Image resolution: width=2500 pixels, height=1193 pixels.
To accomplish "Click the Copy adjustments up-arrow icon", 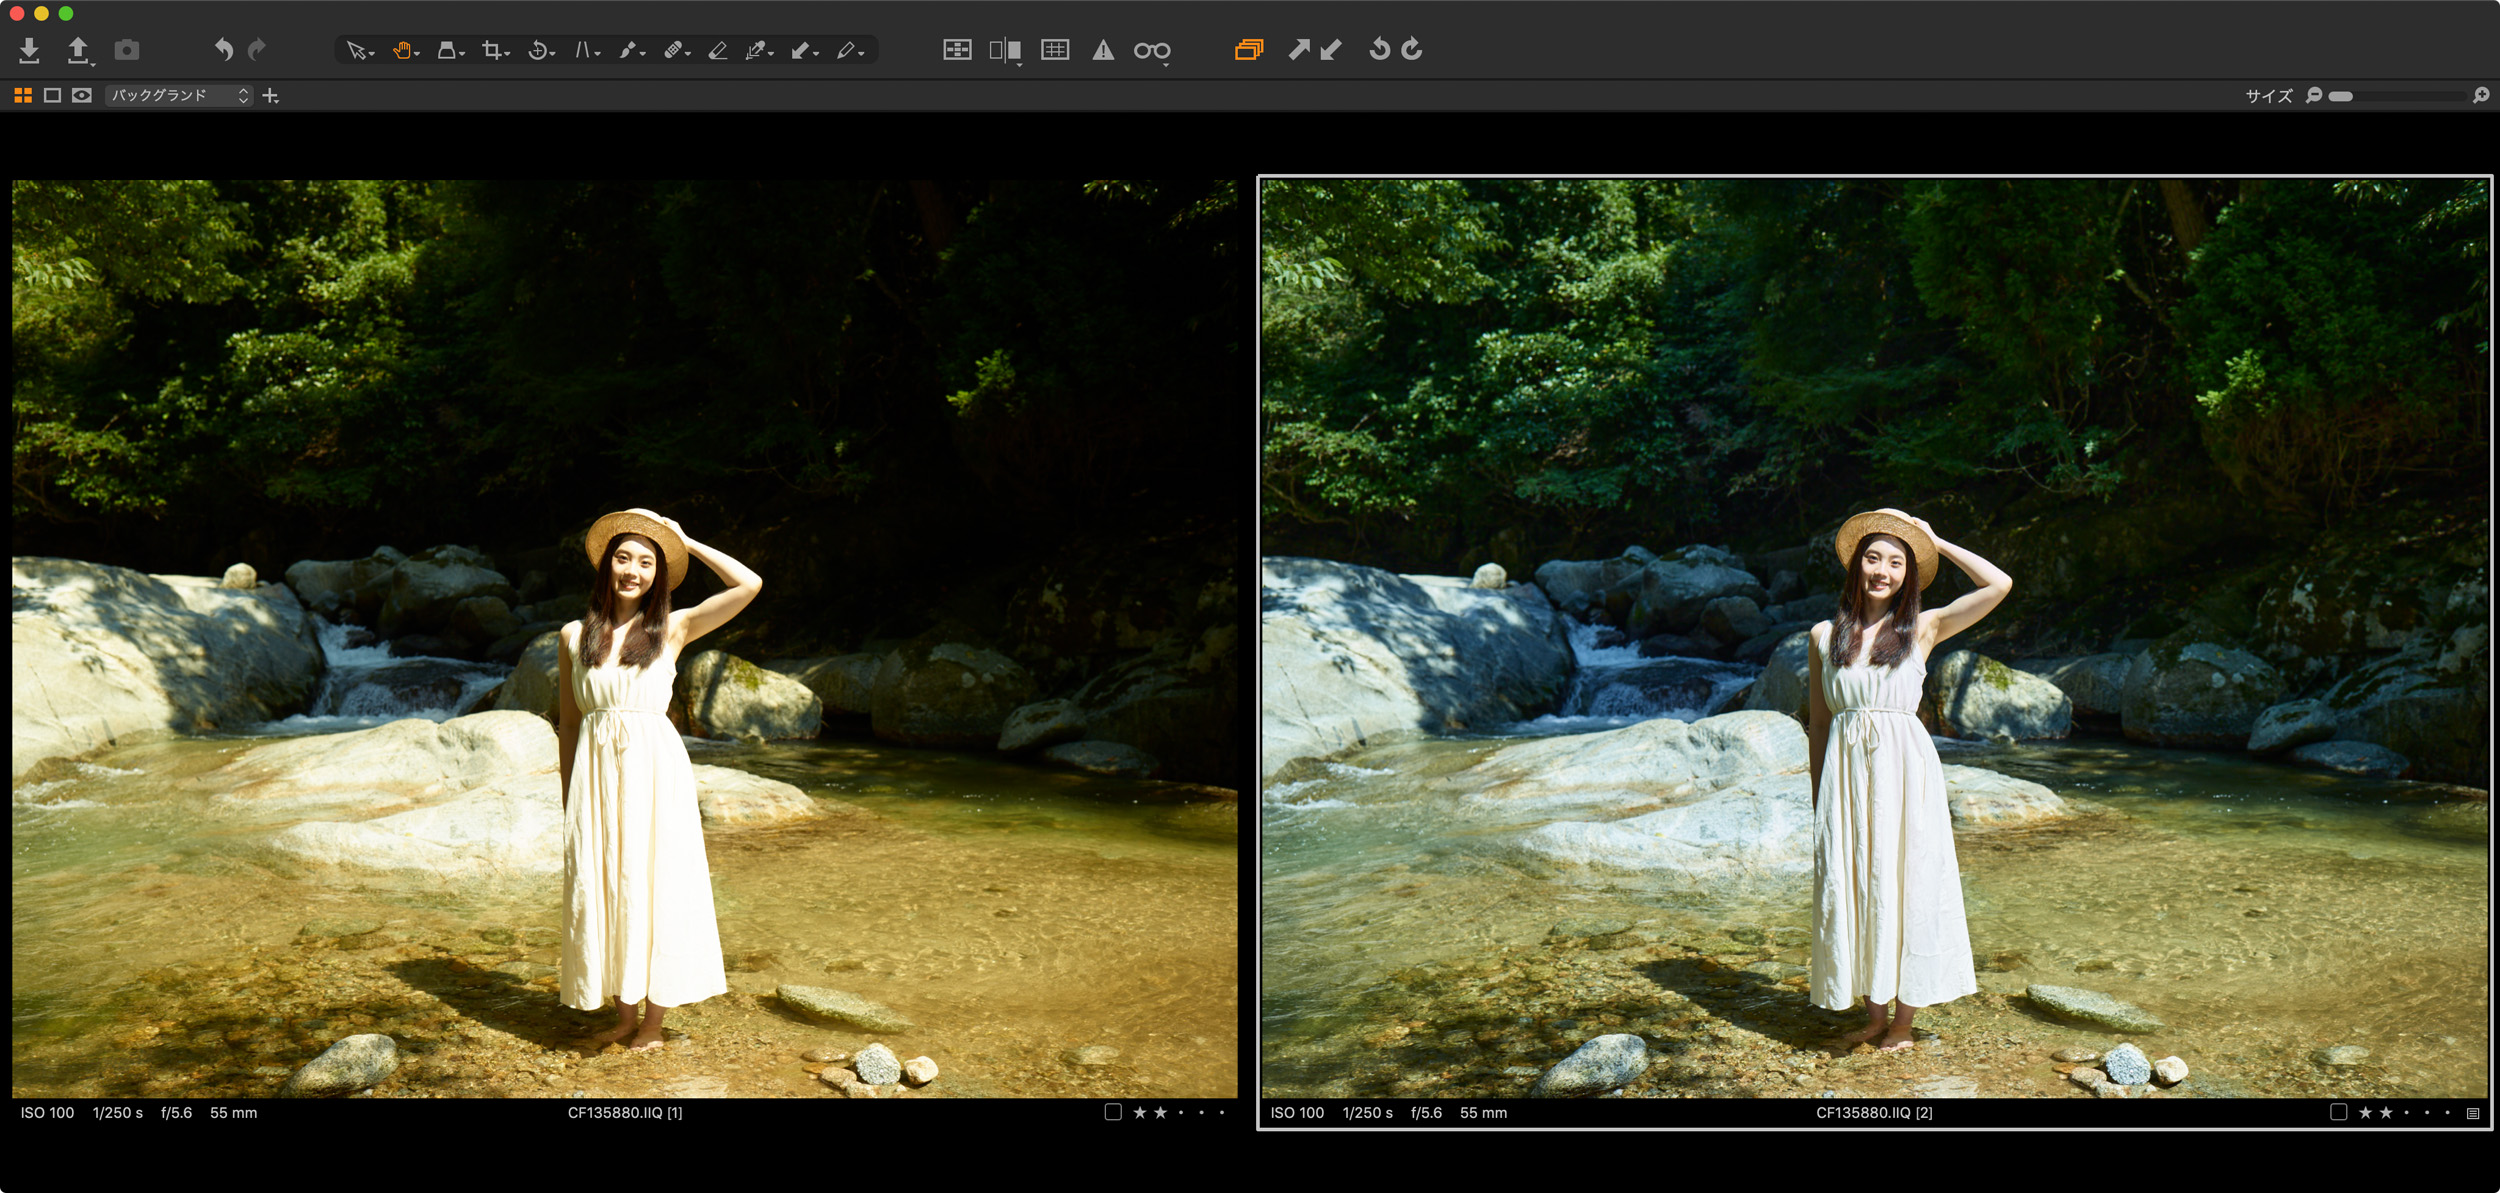I will click(1298, 49).
